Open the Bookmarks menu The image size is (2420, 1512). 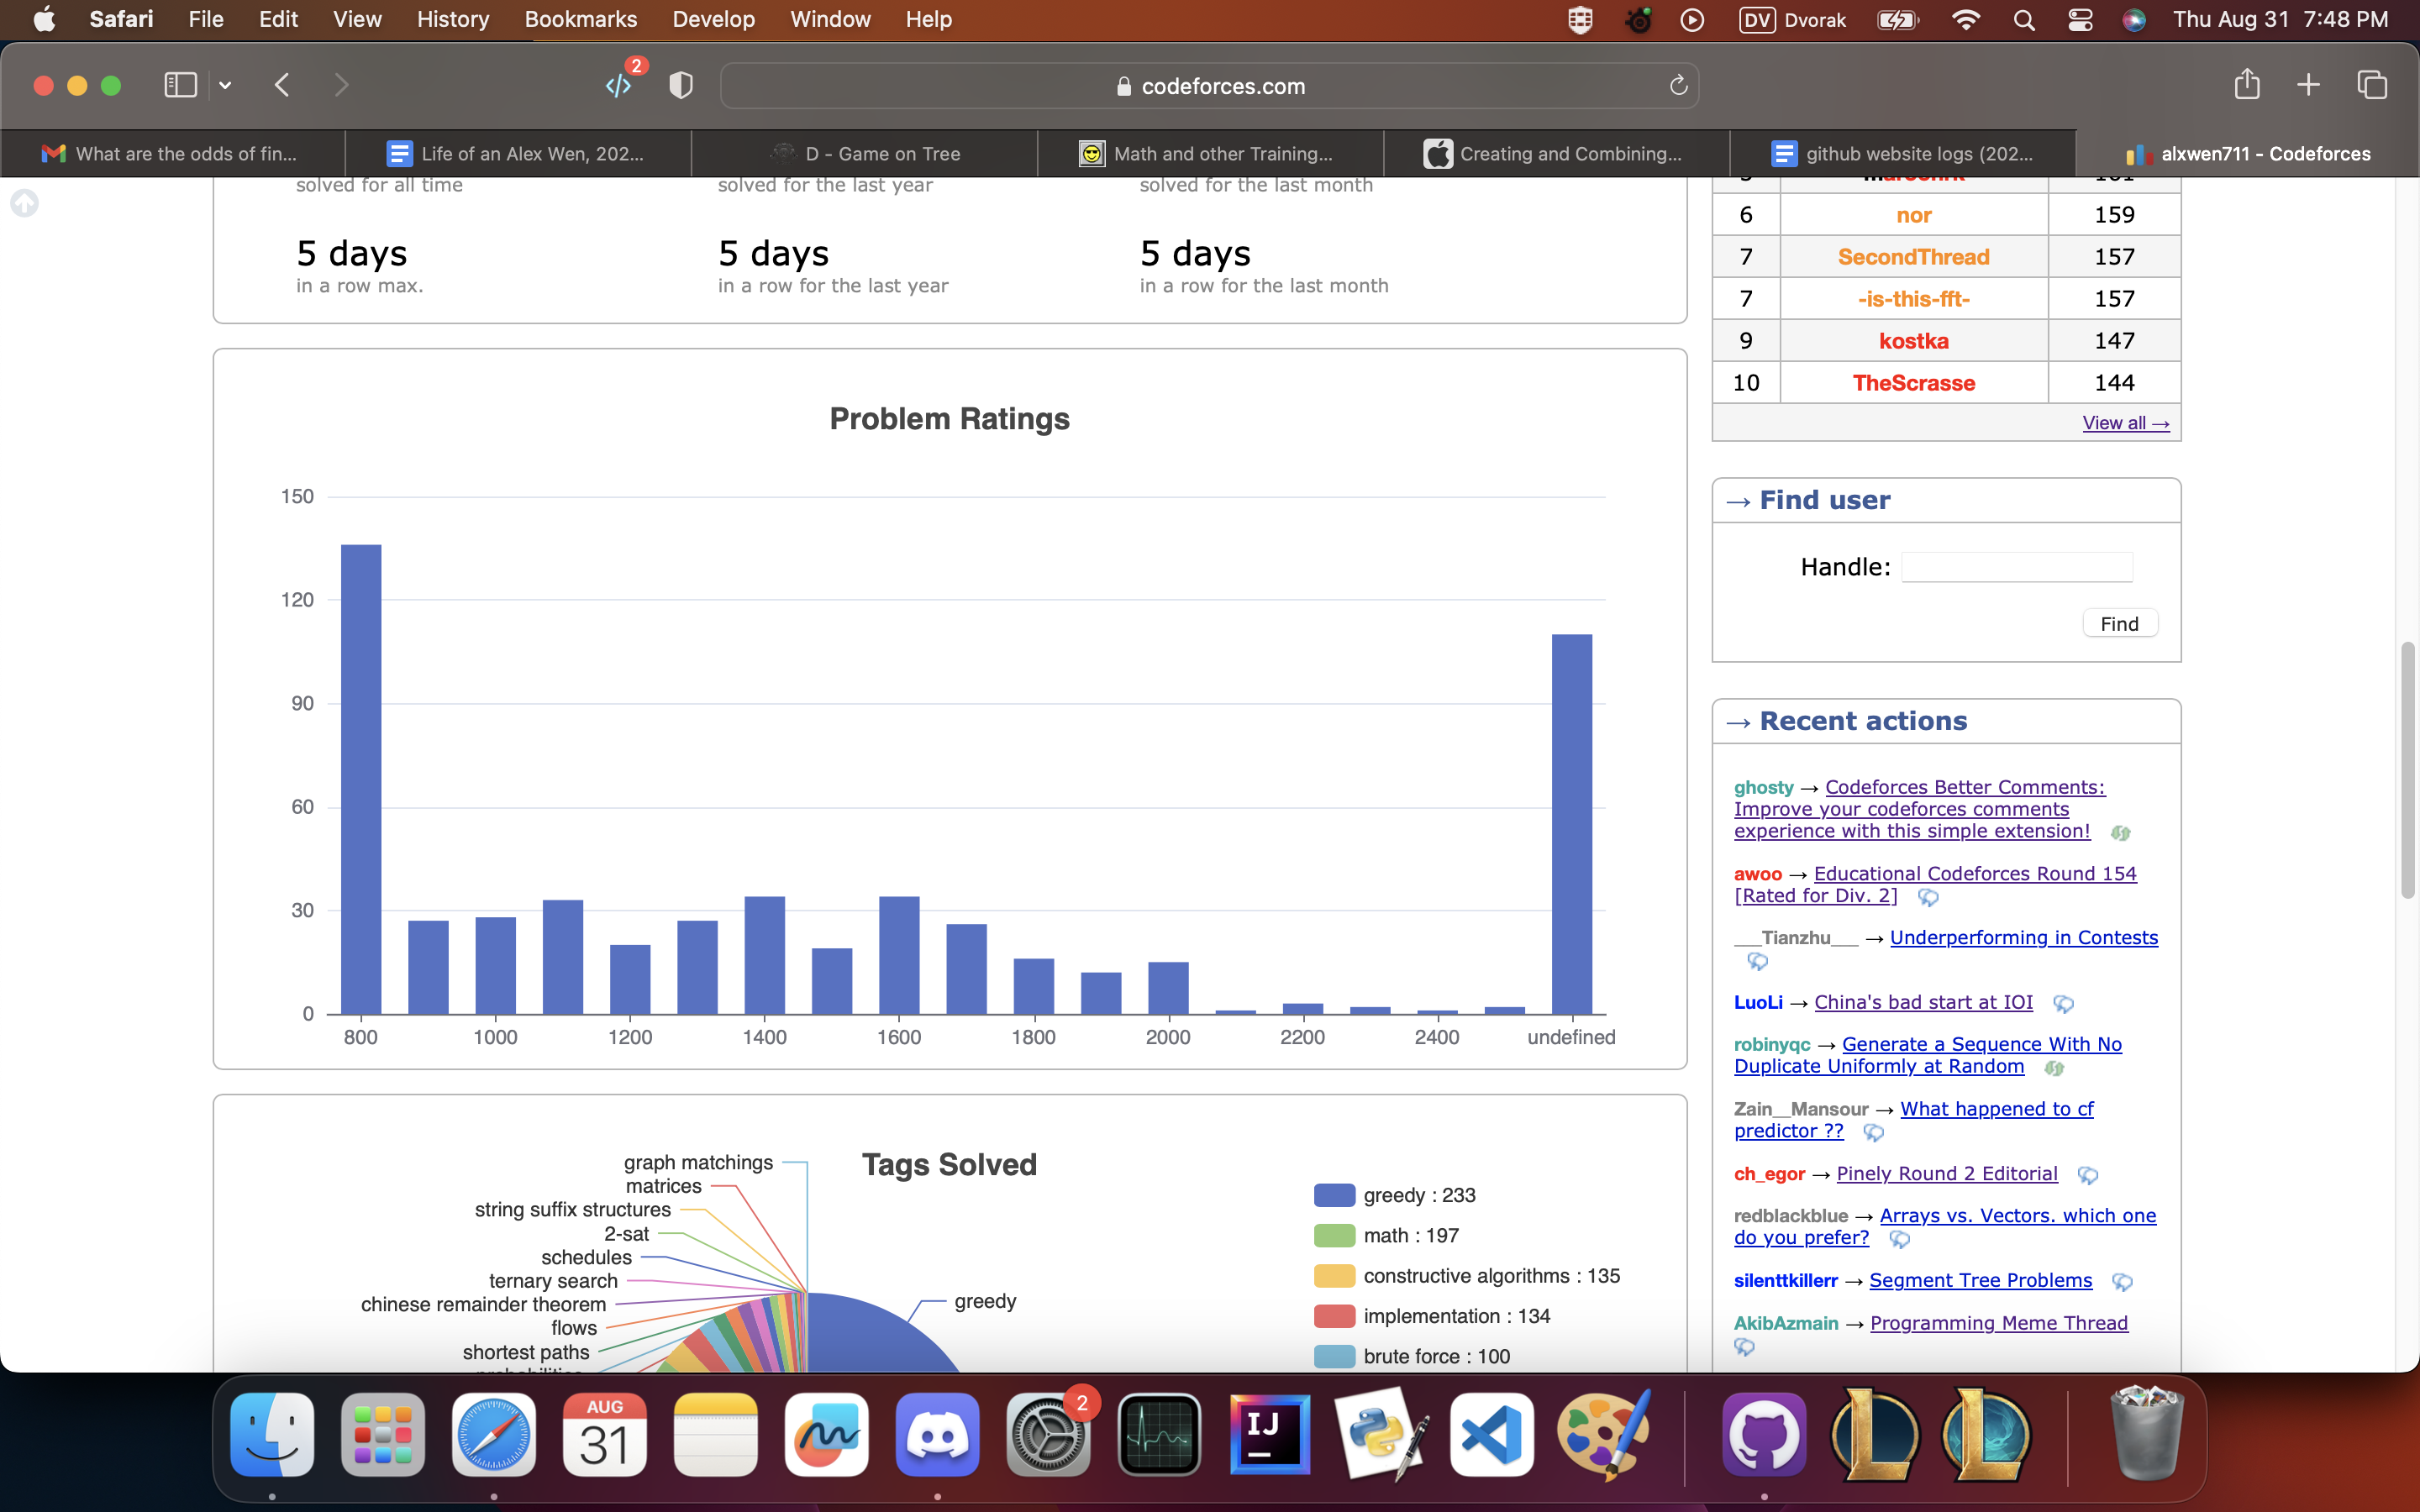[581, 19]
